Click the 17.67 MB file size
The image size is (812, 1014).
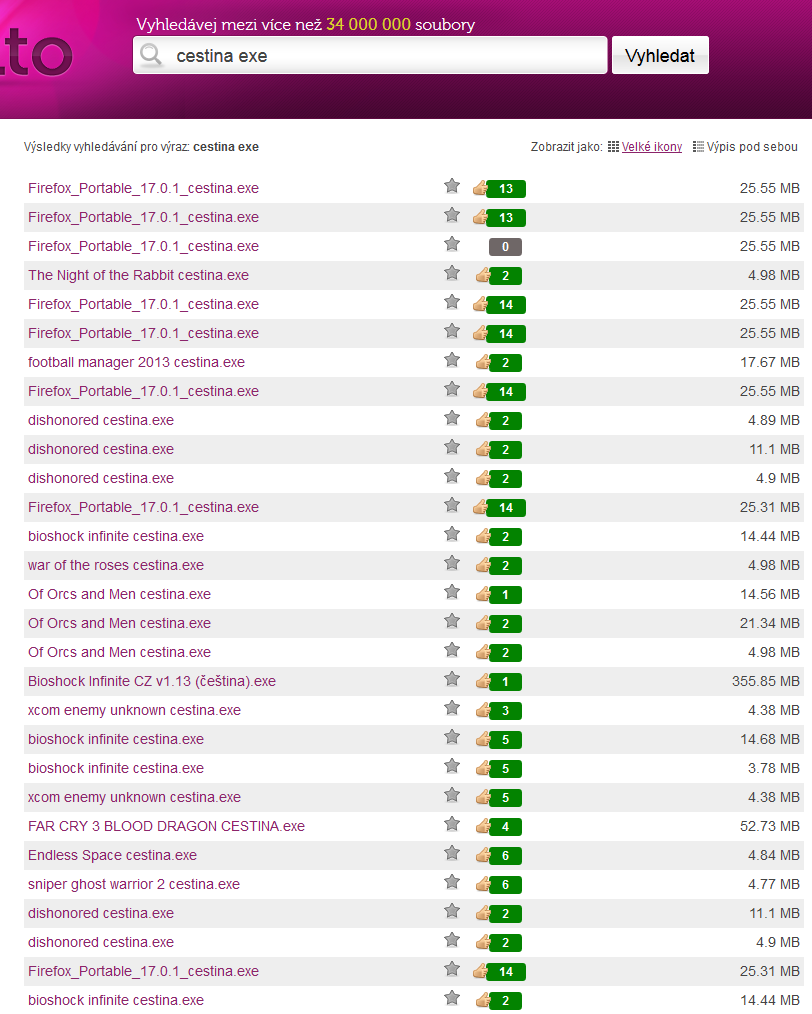tap(770, 362)
